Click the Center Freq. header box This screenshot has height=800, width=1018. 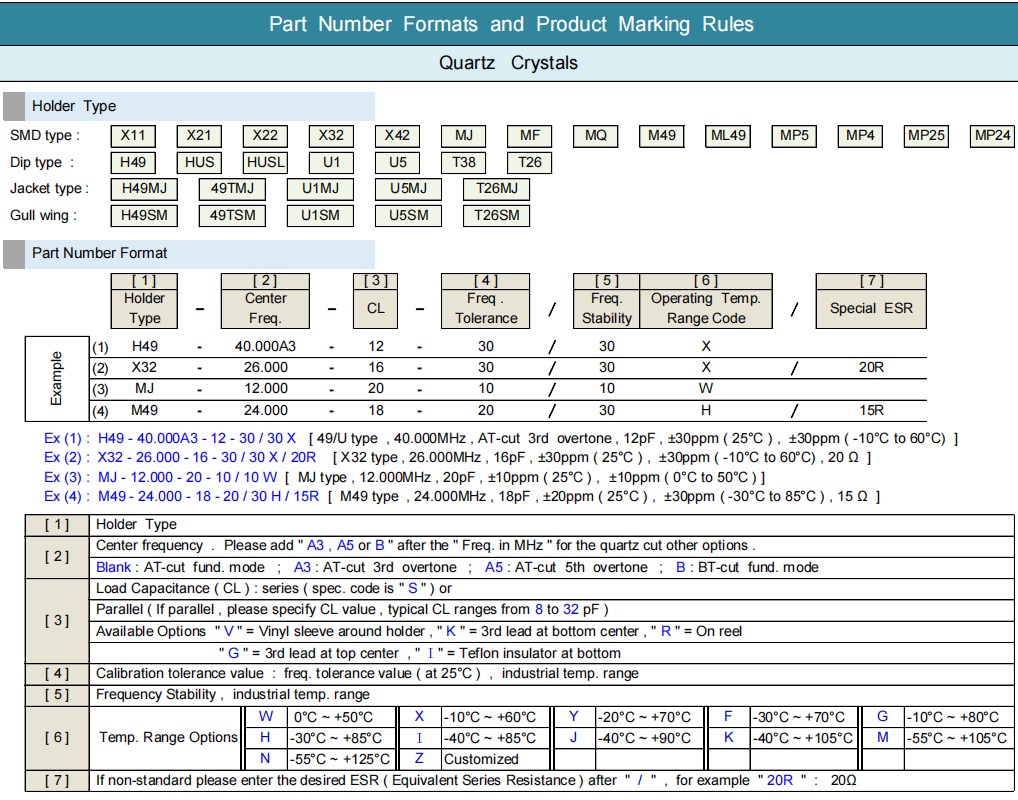266,308
